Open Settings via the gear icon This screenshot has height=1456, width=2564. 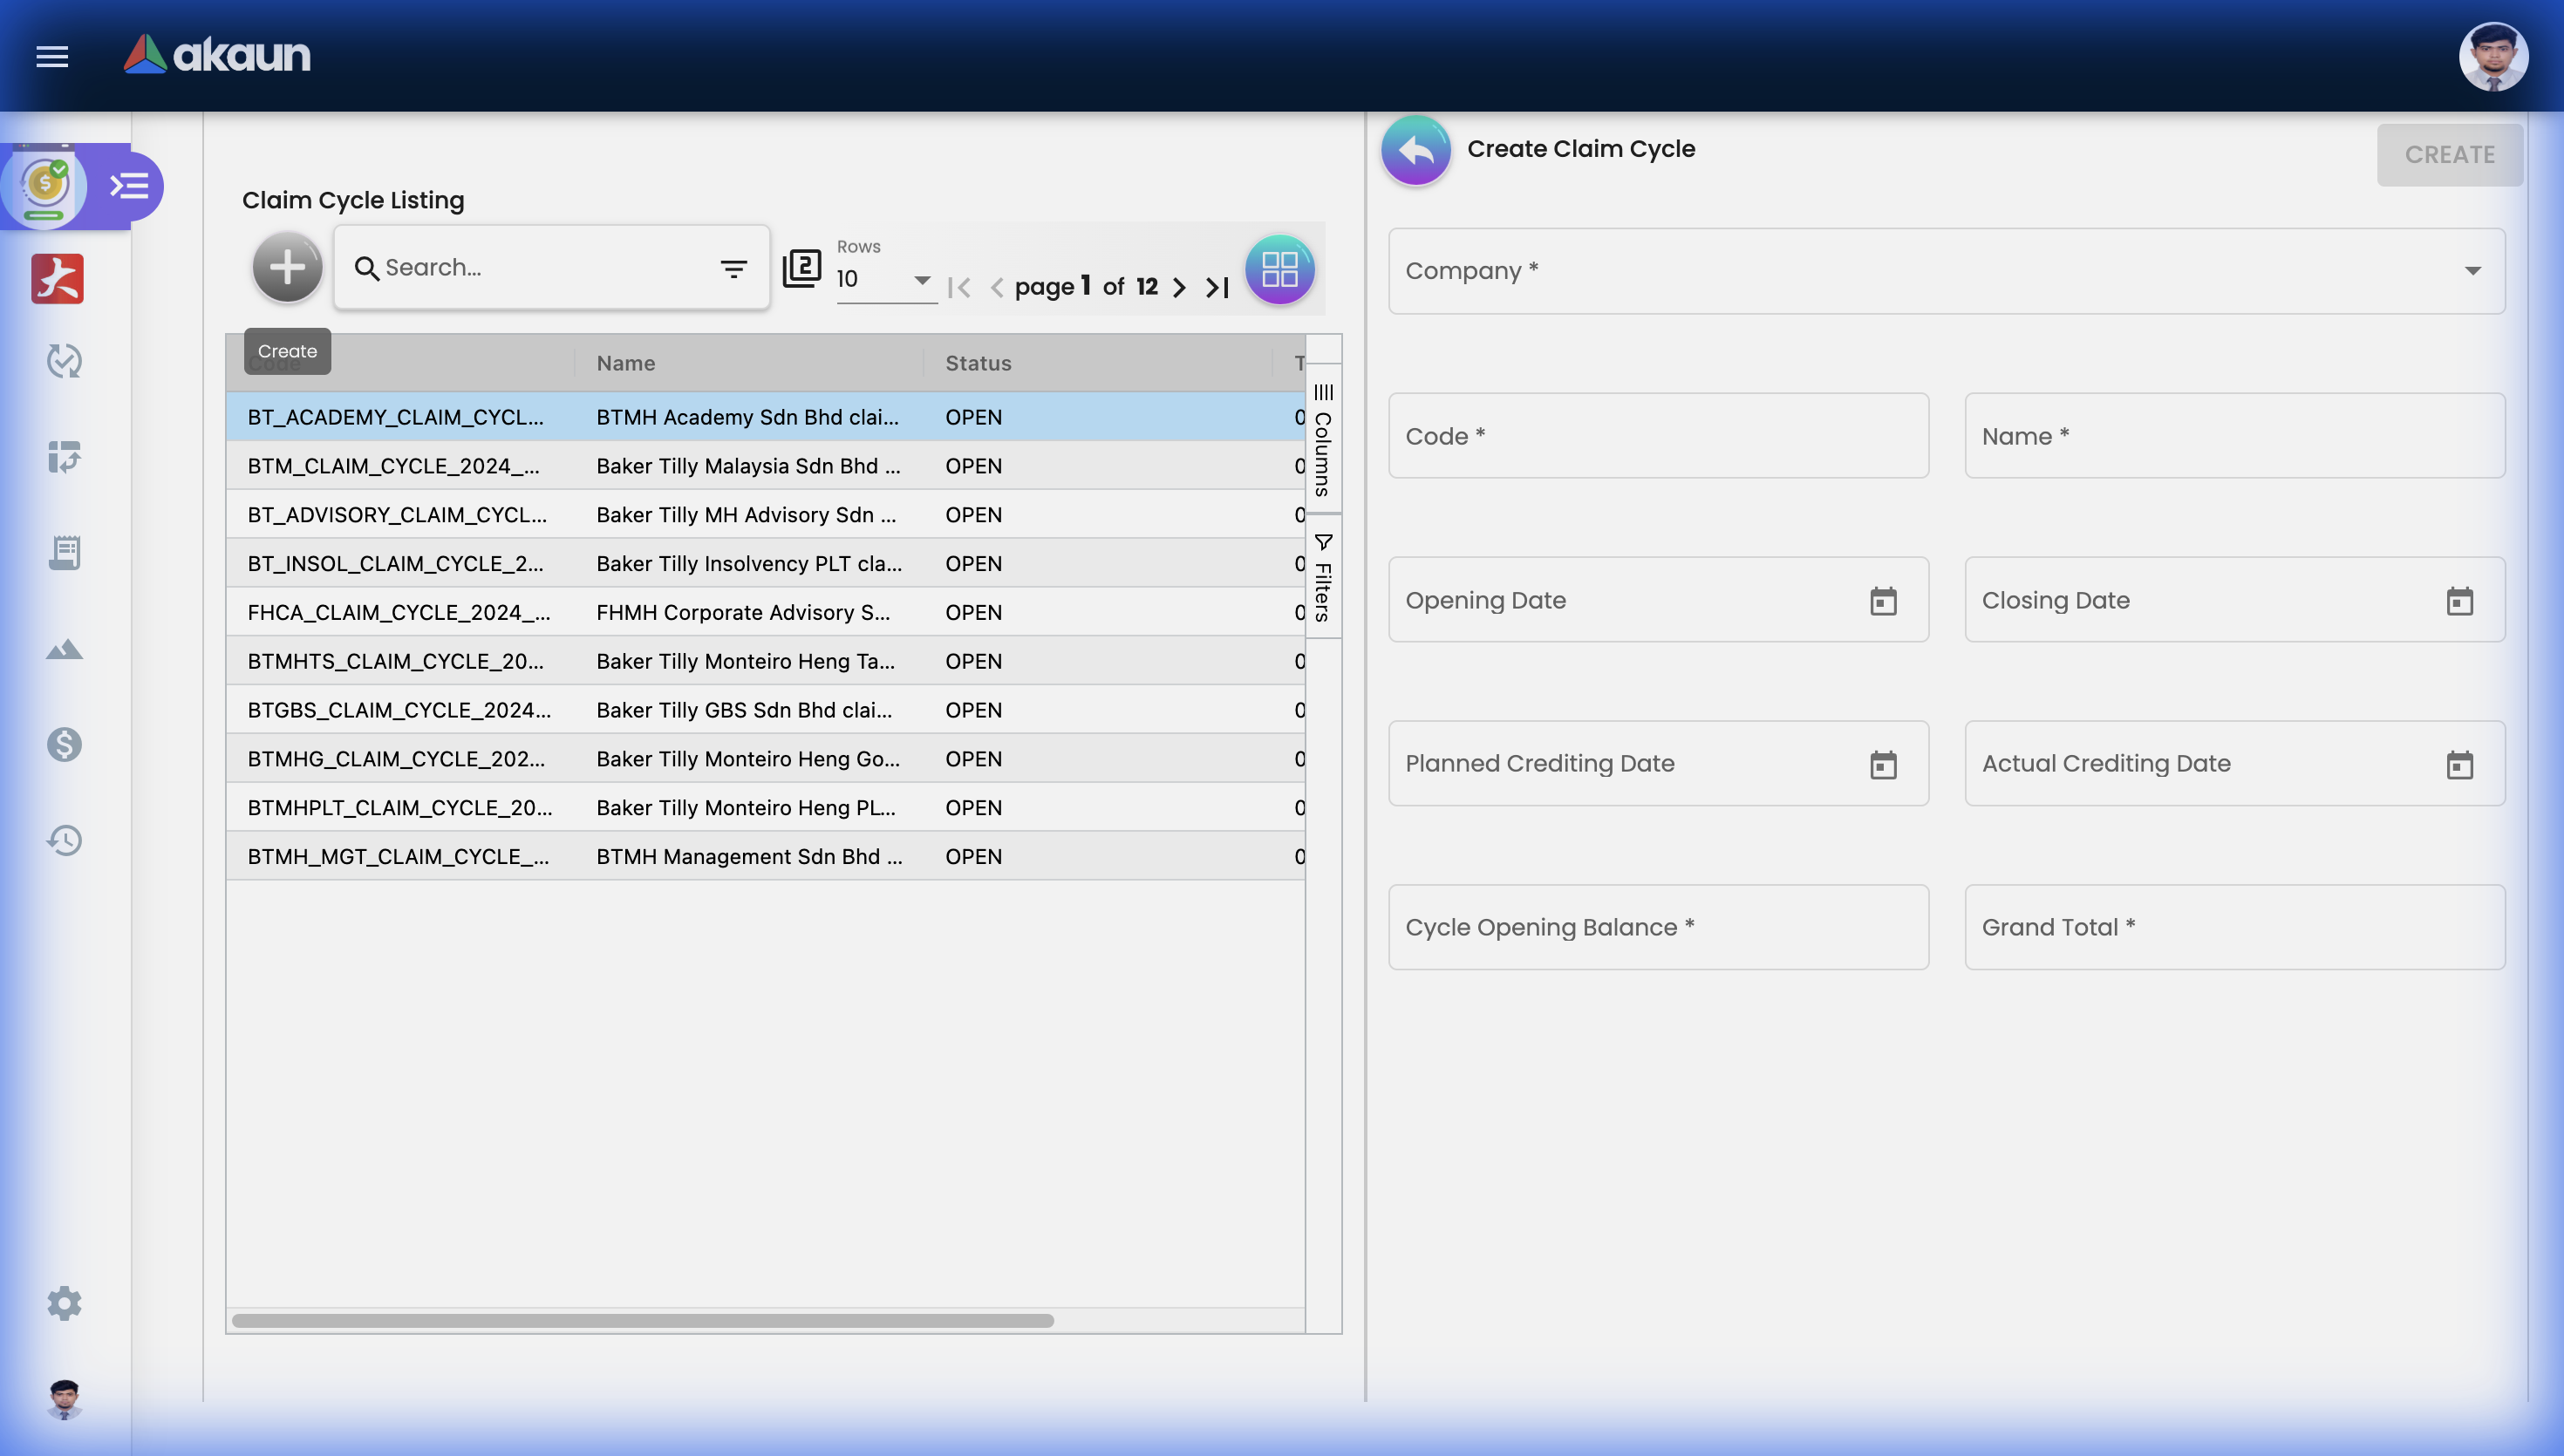[63, 1303]
